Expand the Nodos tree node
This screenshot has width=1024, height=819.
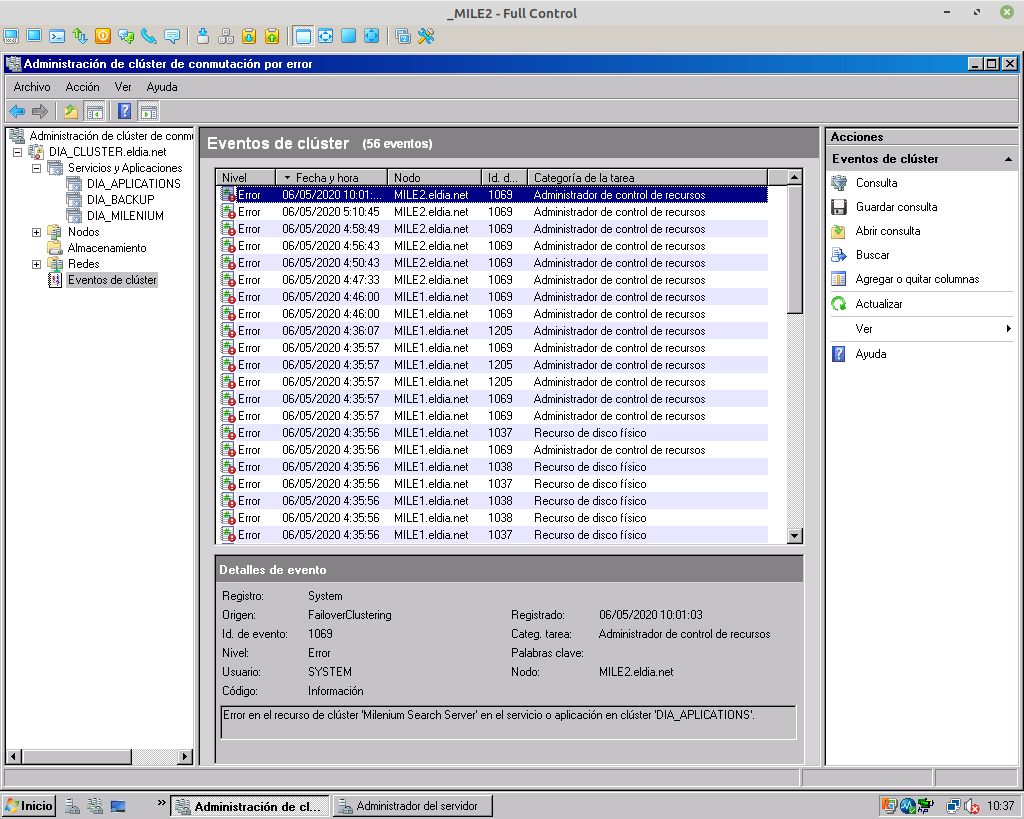[x=37, y=232]
